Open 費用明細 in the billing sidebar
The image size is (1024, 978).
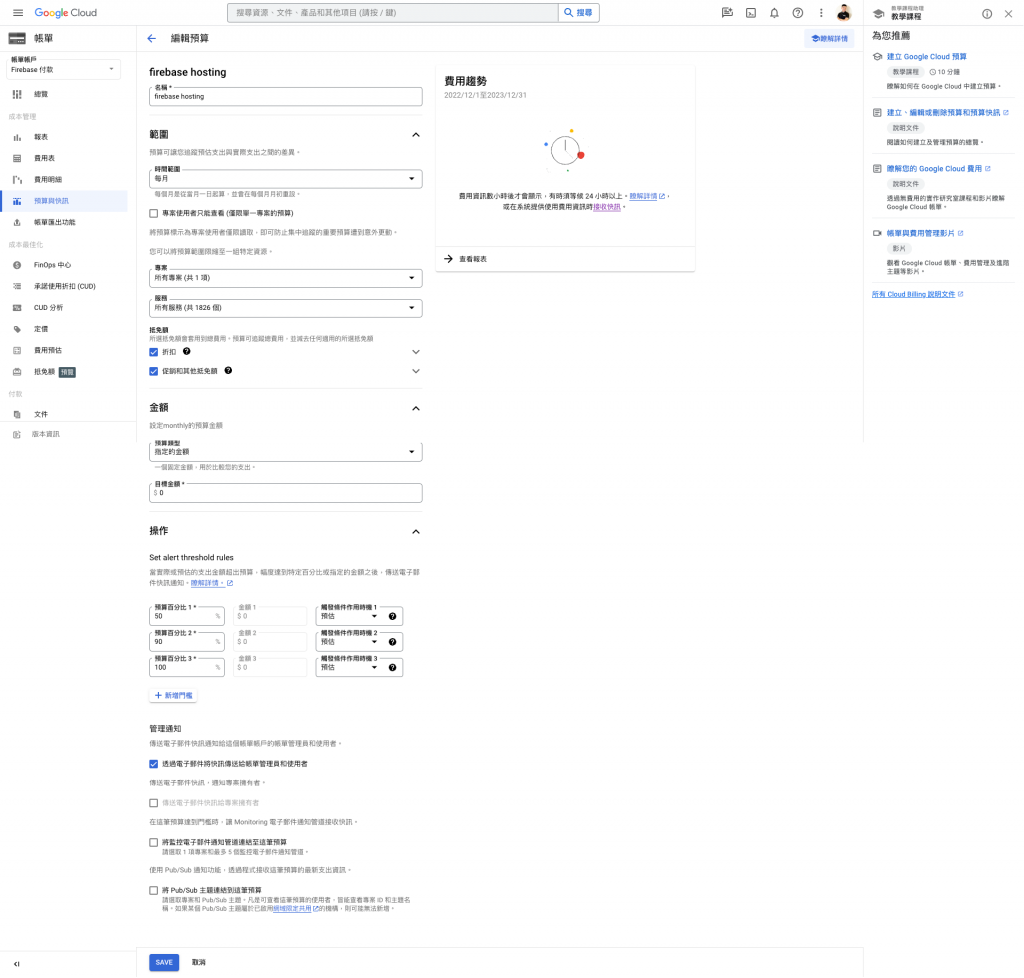click(64, 180)
